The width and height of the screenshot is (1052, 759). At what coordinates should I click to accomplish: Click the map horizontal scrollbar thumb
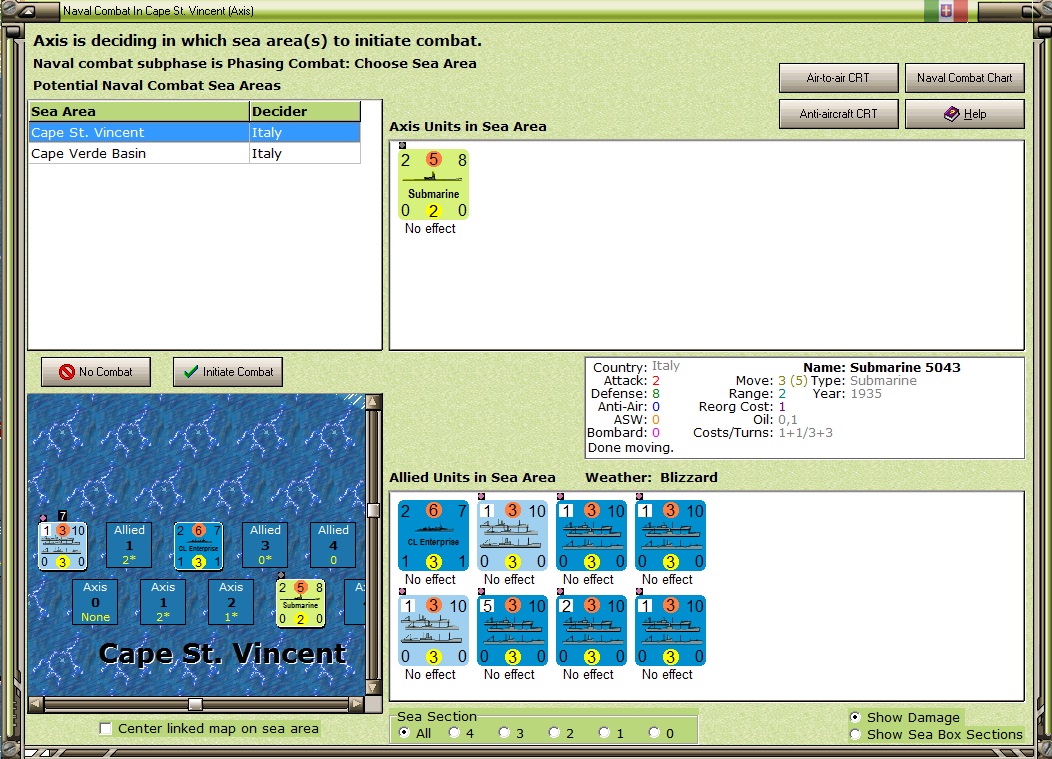click(x=195, y=704)
